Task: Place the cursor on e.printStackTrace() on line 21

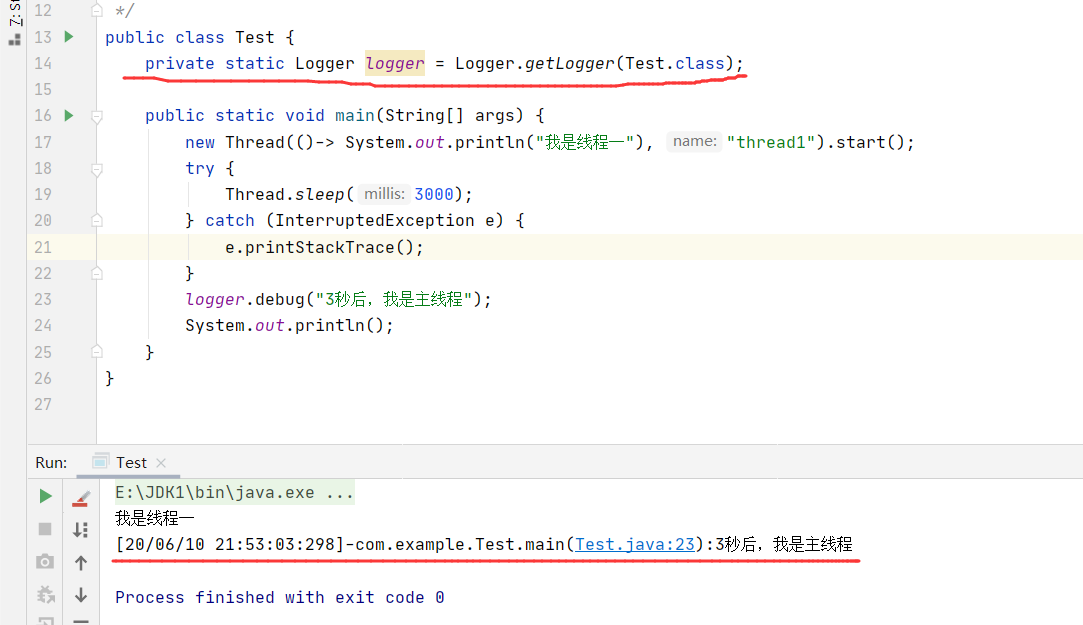Action: tap(324, 247)
